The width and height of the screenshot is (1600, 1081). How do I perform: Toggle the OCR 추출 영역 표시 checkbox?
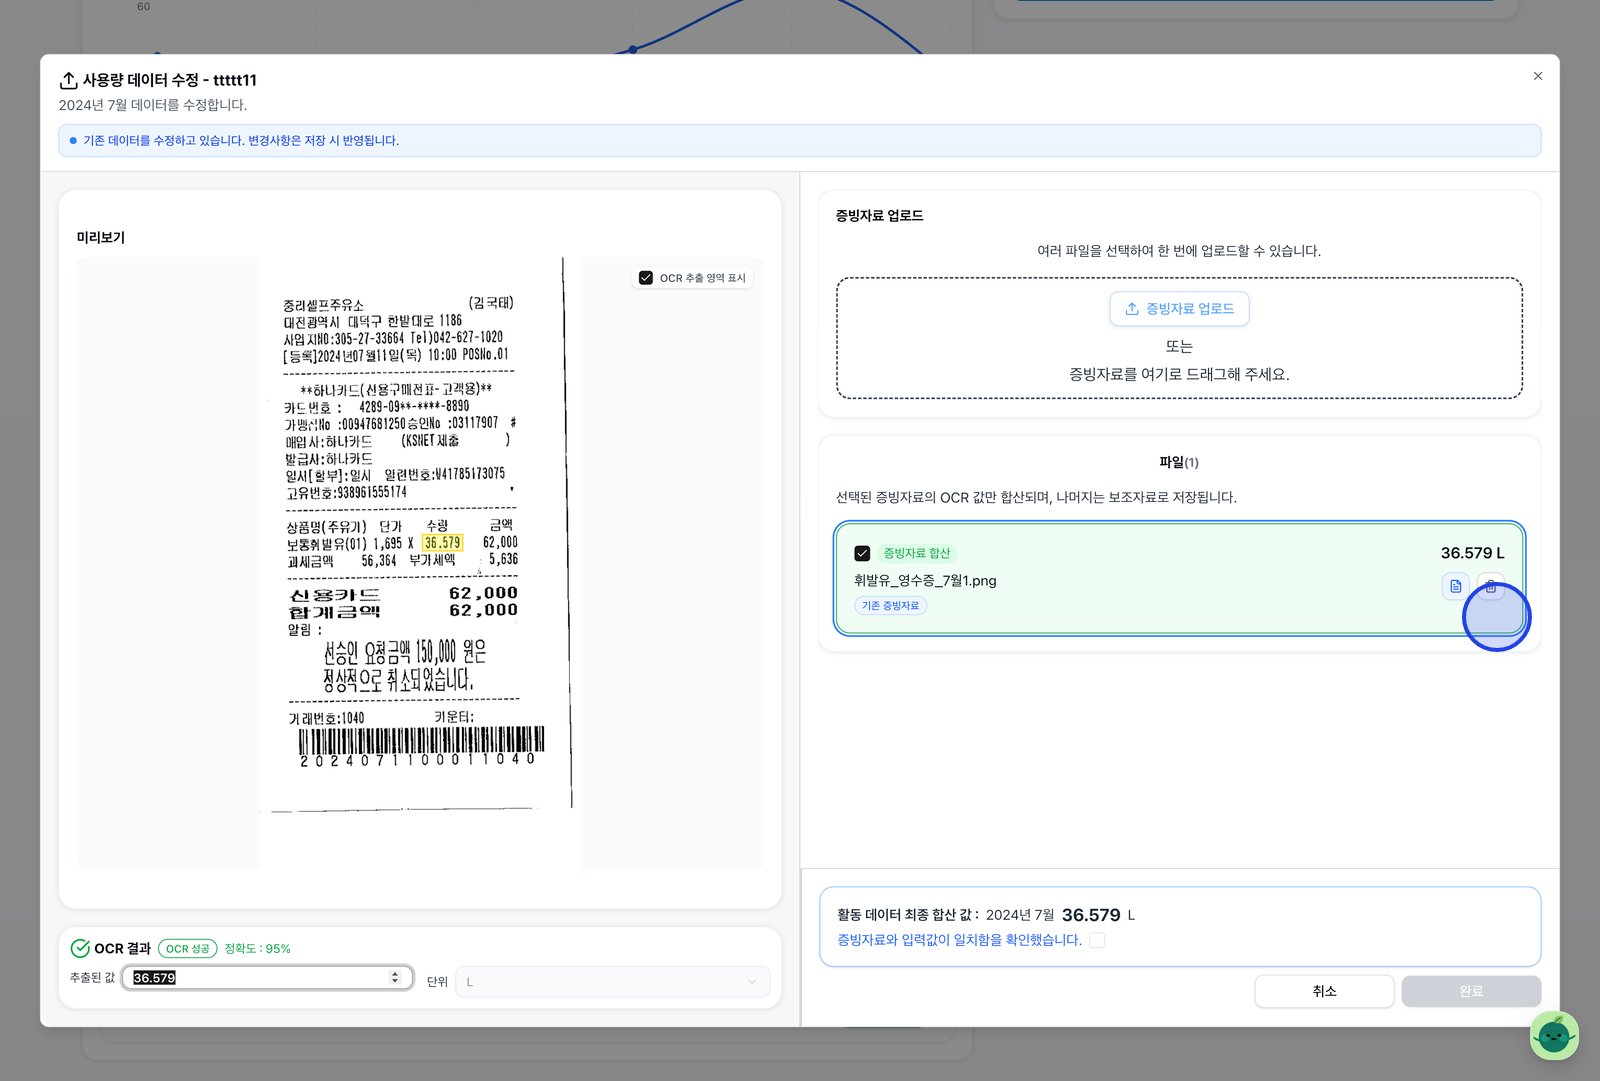[x=646, y=278]
